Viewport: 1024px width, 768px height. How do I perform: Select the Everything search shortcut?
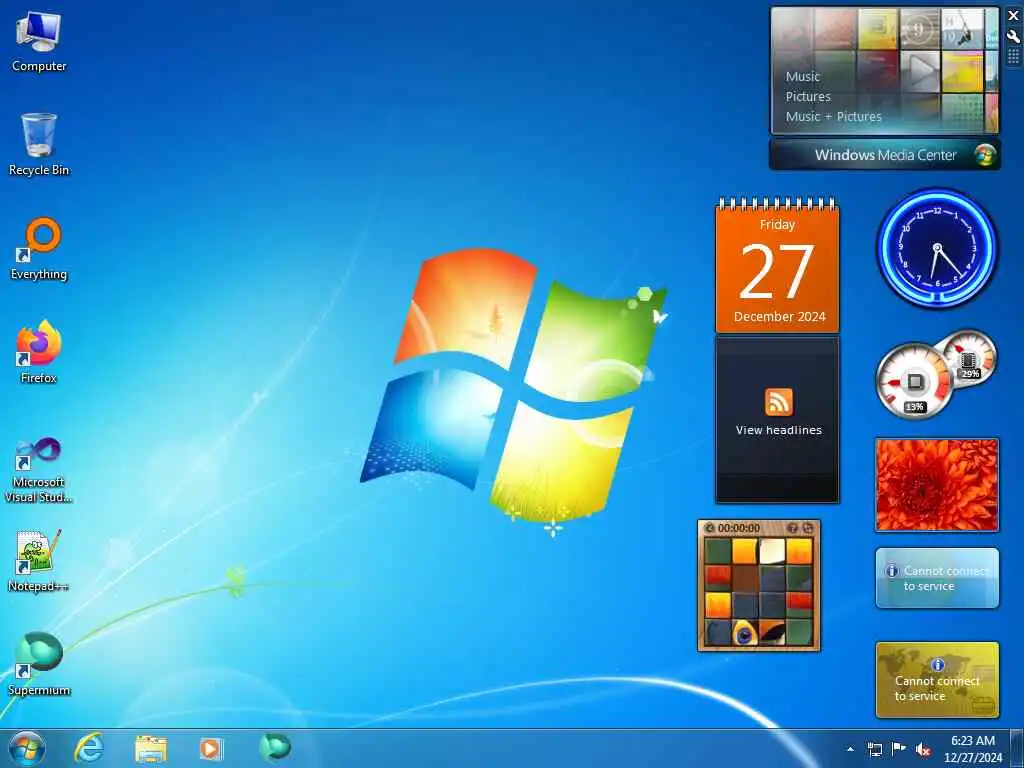tap(39, 249)
